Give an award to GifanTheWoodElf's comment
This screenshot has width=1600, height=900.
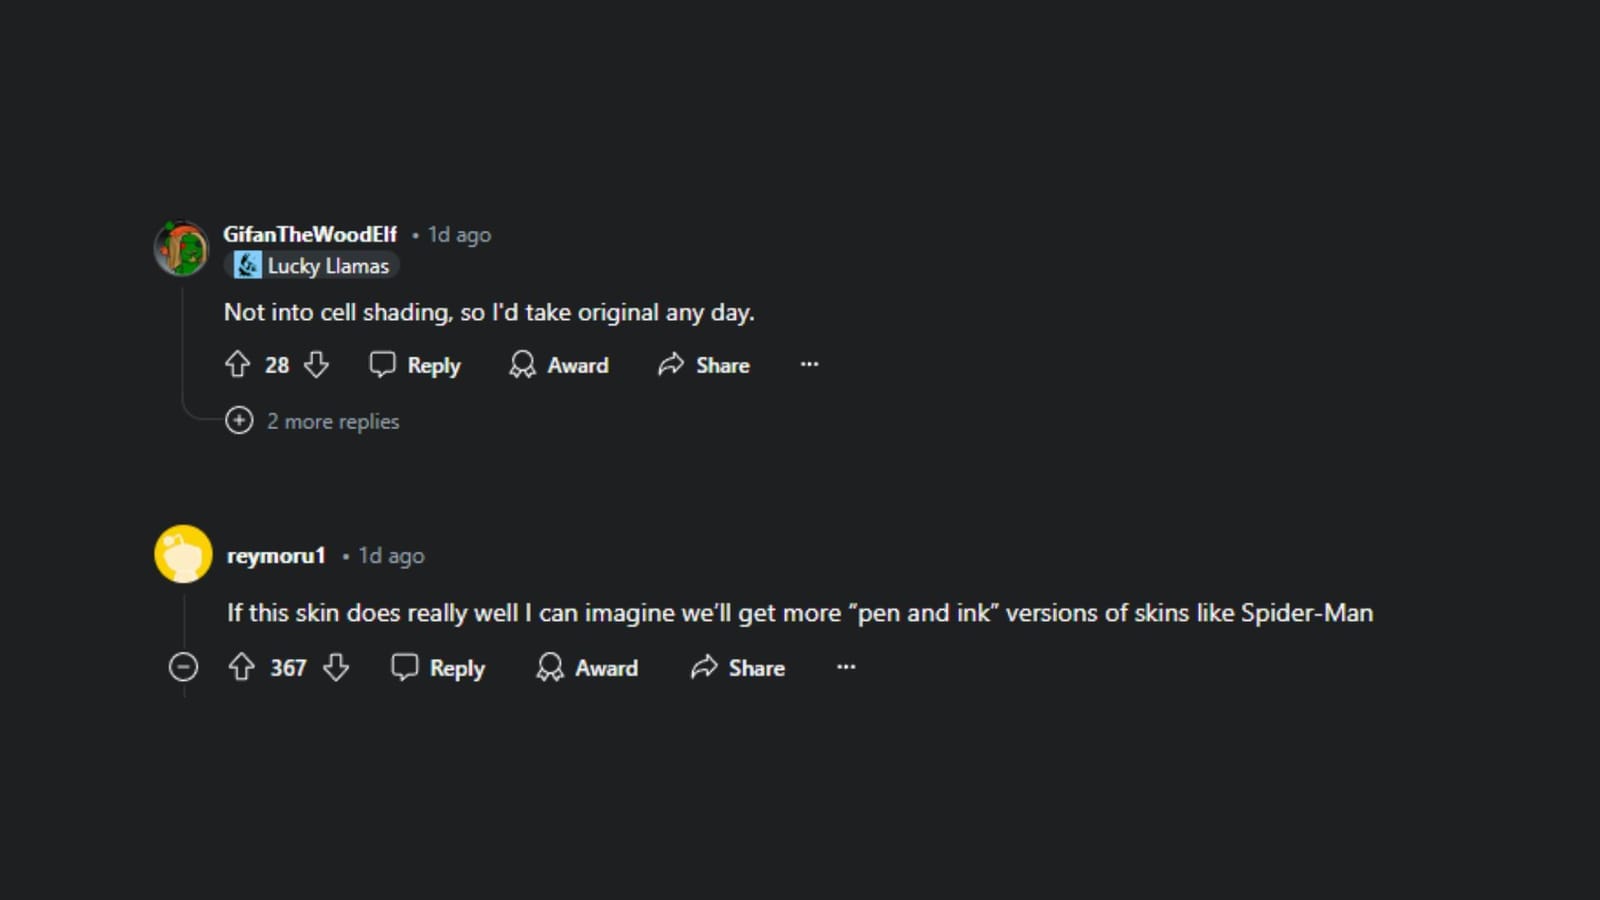pos(559,365)
